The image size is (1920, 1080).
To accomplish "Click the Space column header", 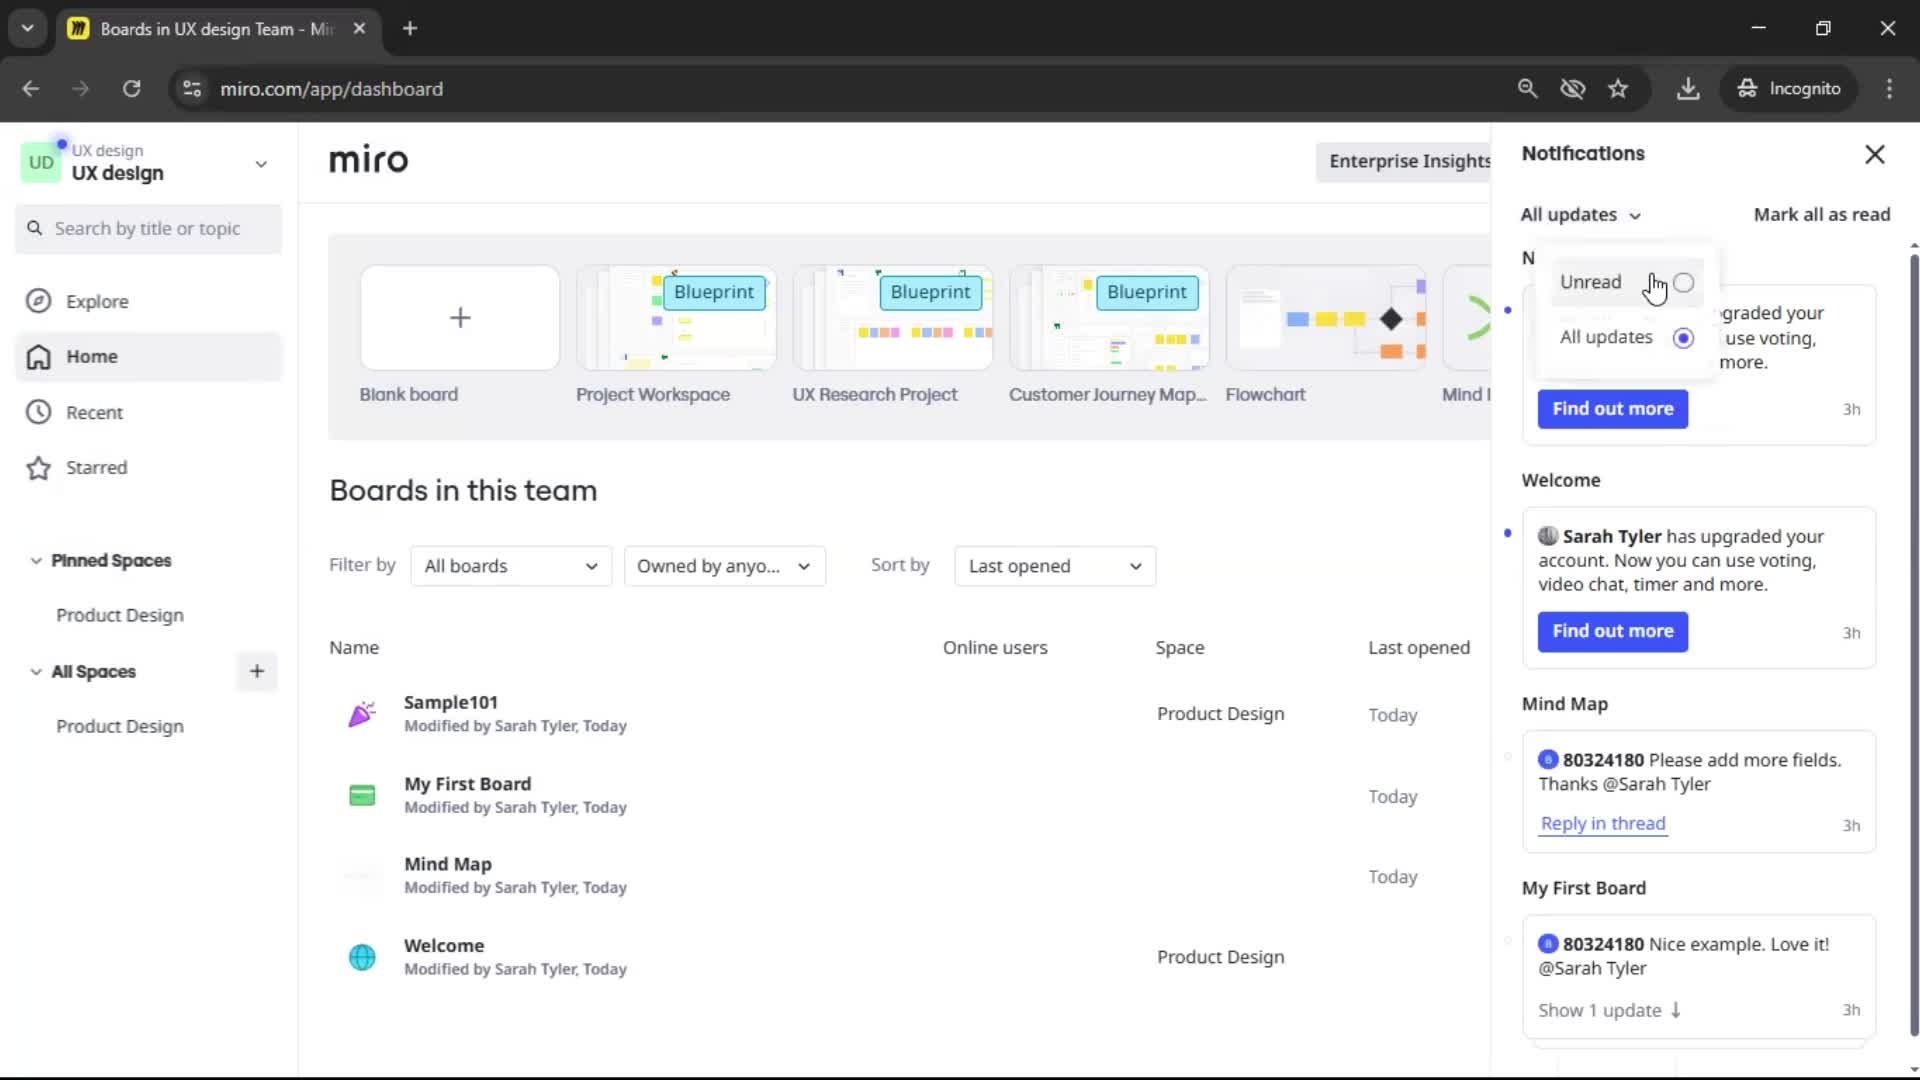I will 1180,648.
